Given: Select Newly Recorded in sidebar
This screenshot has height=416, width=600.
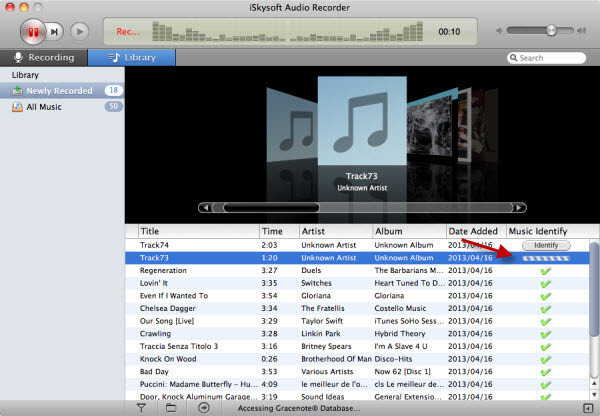Looking at the screenshot, I should tap(62, 91).
